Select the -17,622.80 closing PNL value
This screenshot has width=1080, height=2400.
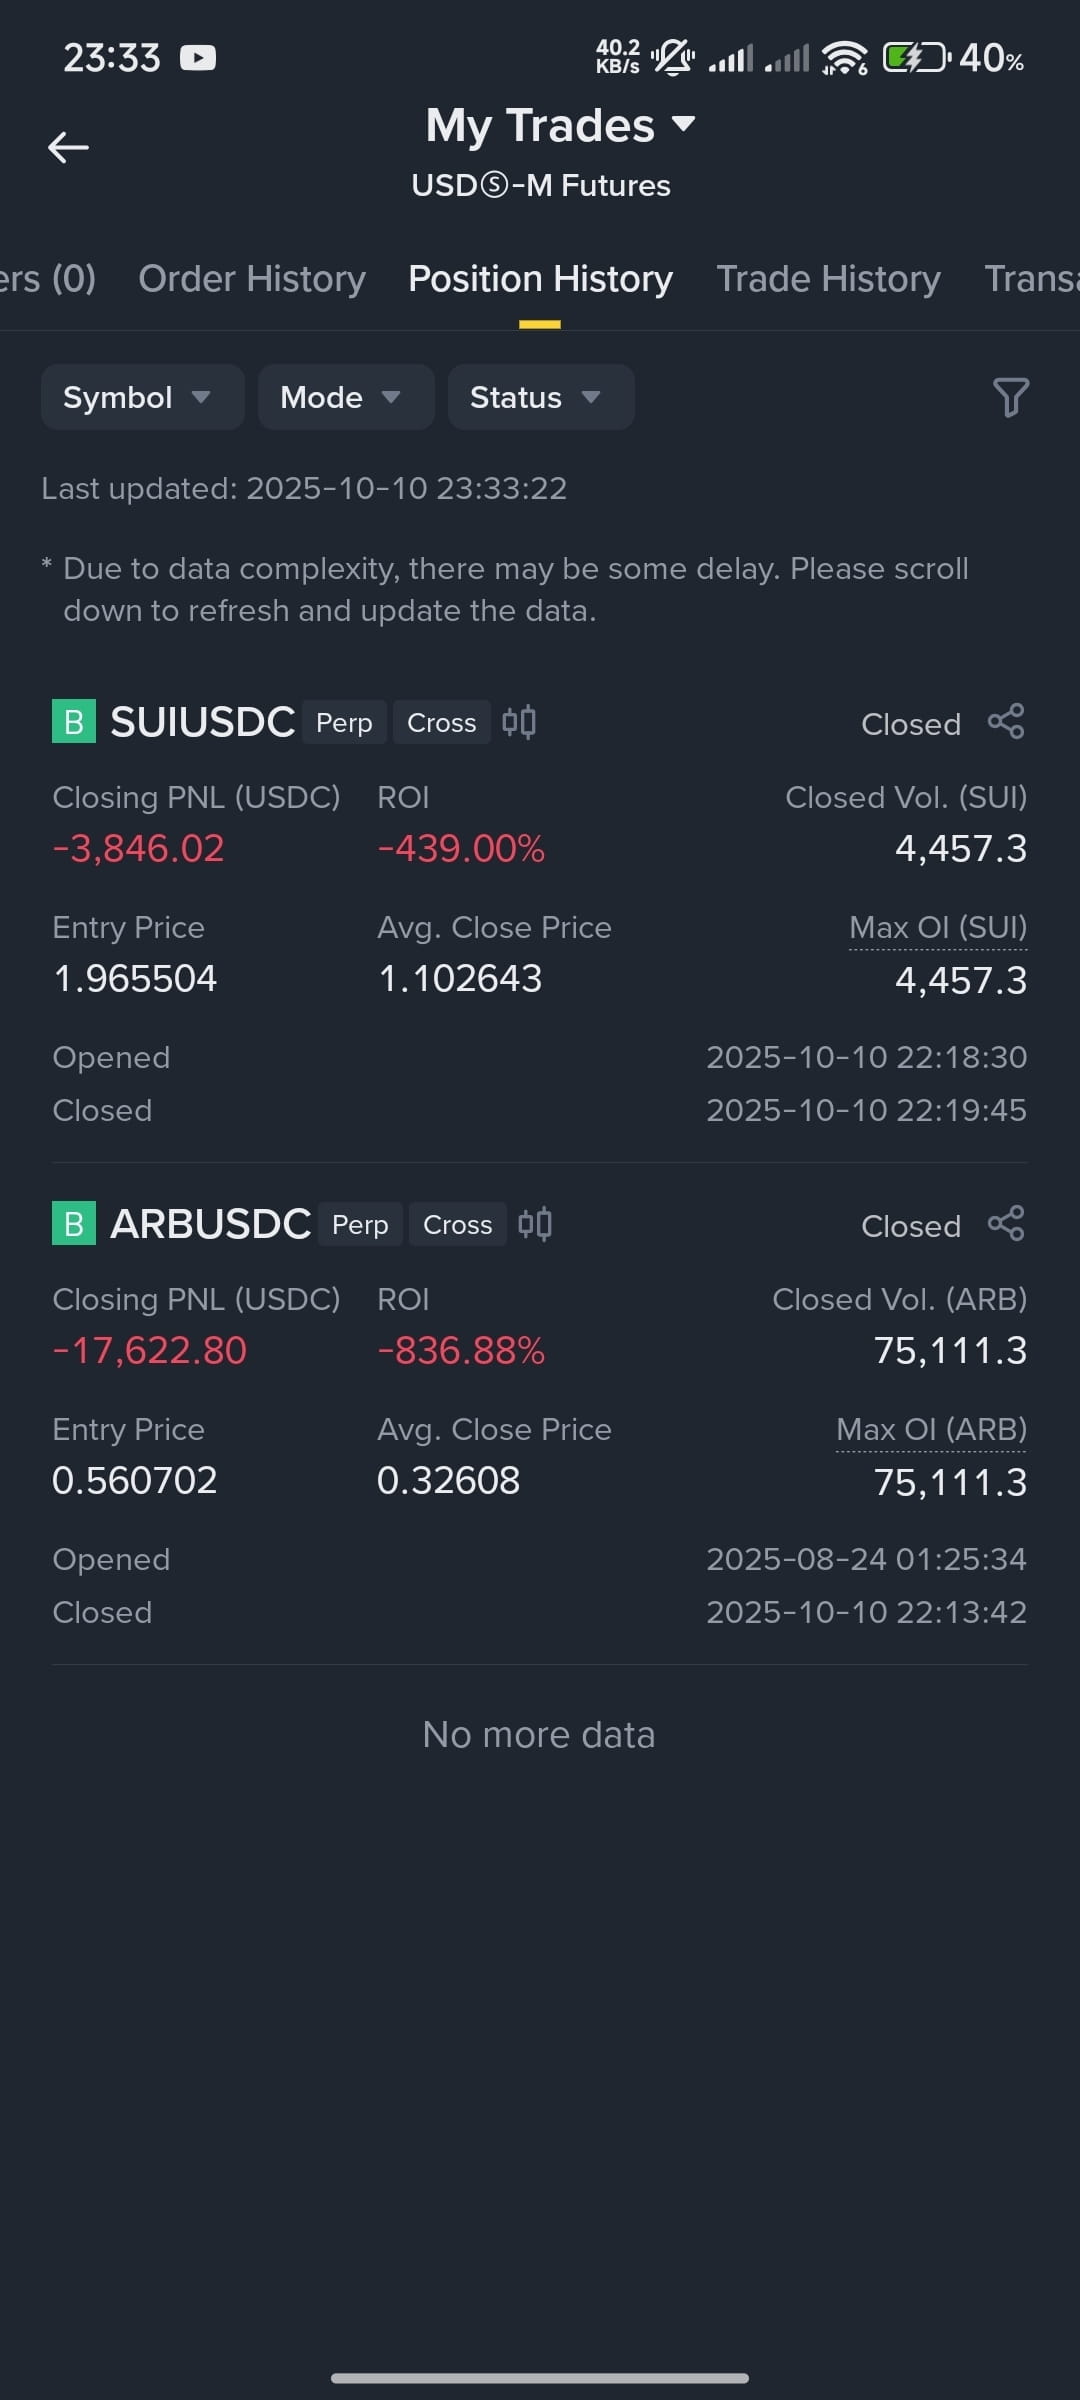149,1351
